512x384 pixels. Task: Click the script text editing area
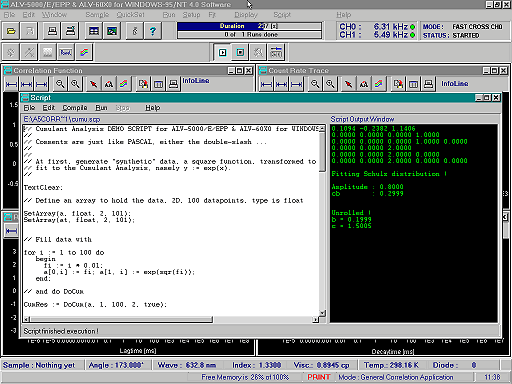coord(171,220)
